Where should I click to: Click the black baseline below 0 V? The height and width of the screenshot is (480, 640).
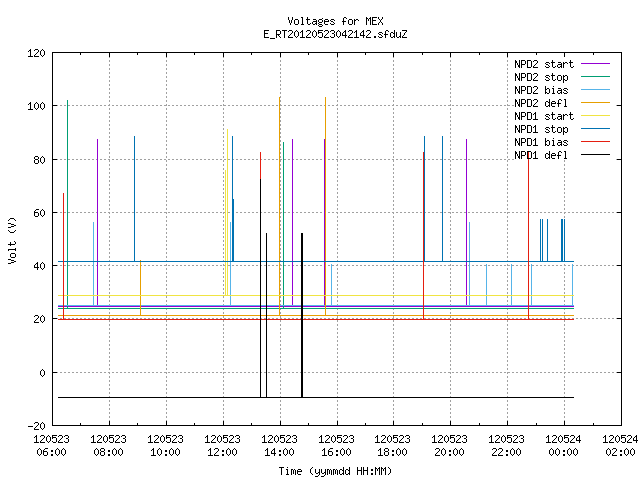(x=316, y=397)
